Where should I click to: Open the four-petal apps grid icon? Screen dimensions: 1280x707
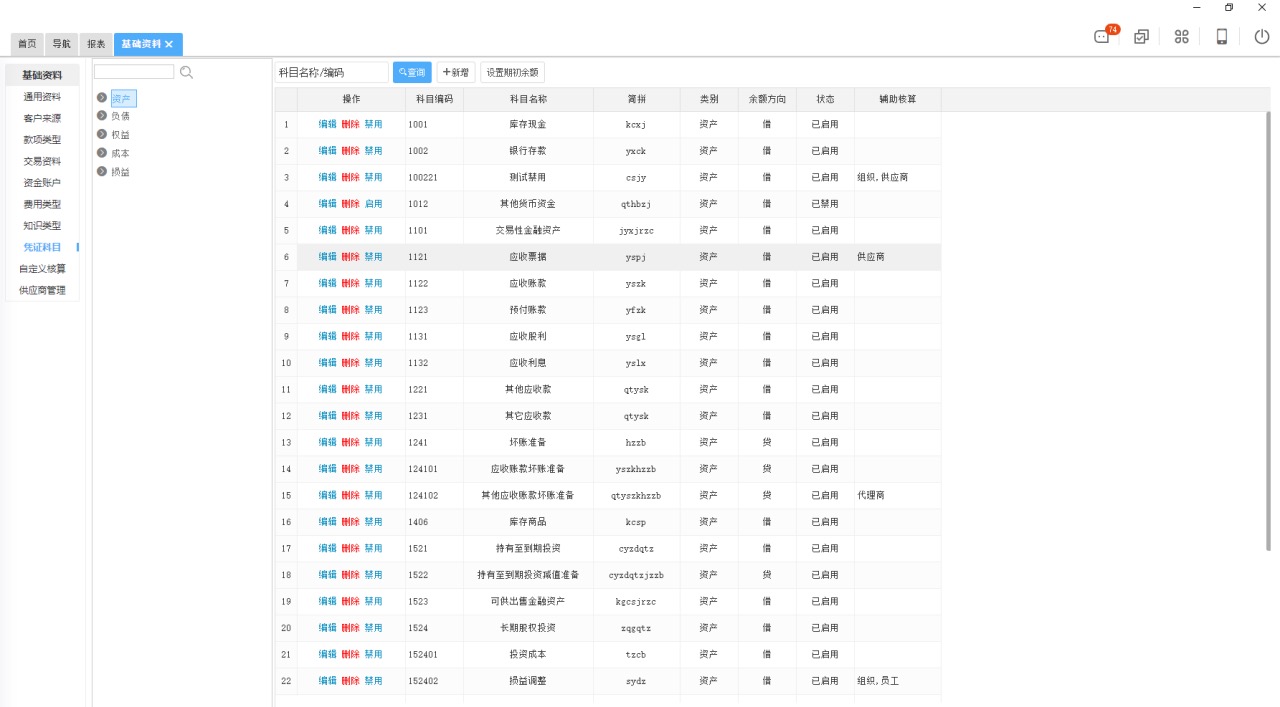coord(1181,37)
